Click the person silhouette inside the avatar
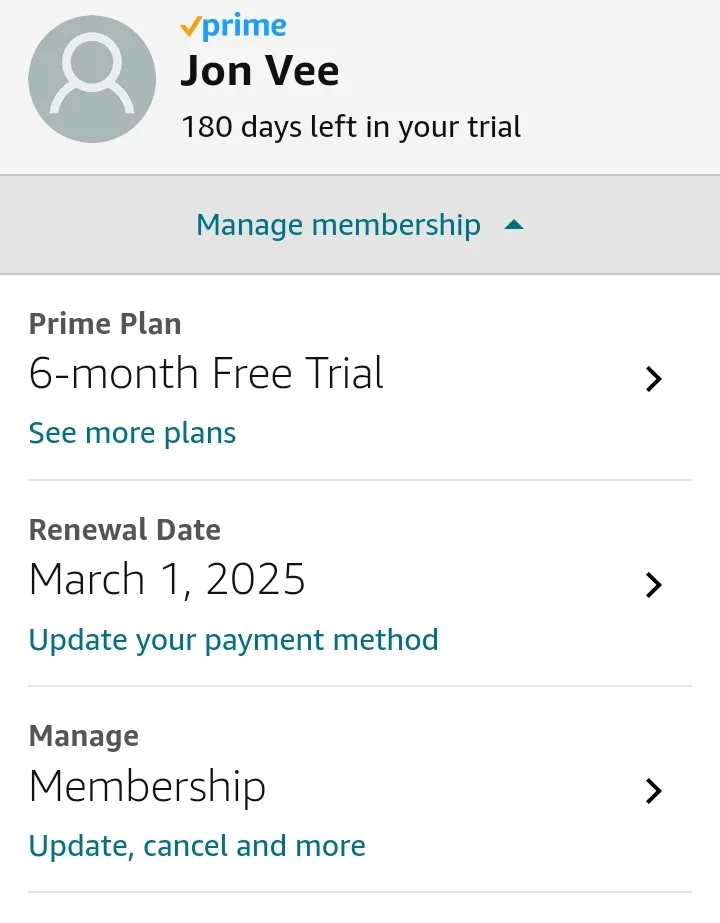This screenshot has width=720, height=923. coord(92,73)
